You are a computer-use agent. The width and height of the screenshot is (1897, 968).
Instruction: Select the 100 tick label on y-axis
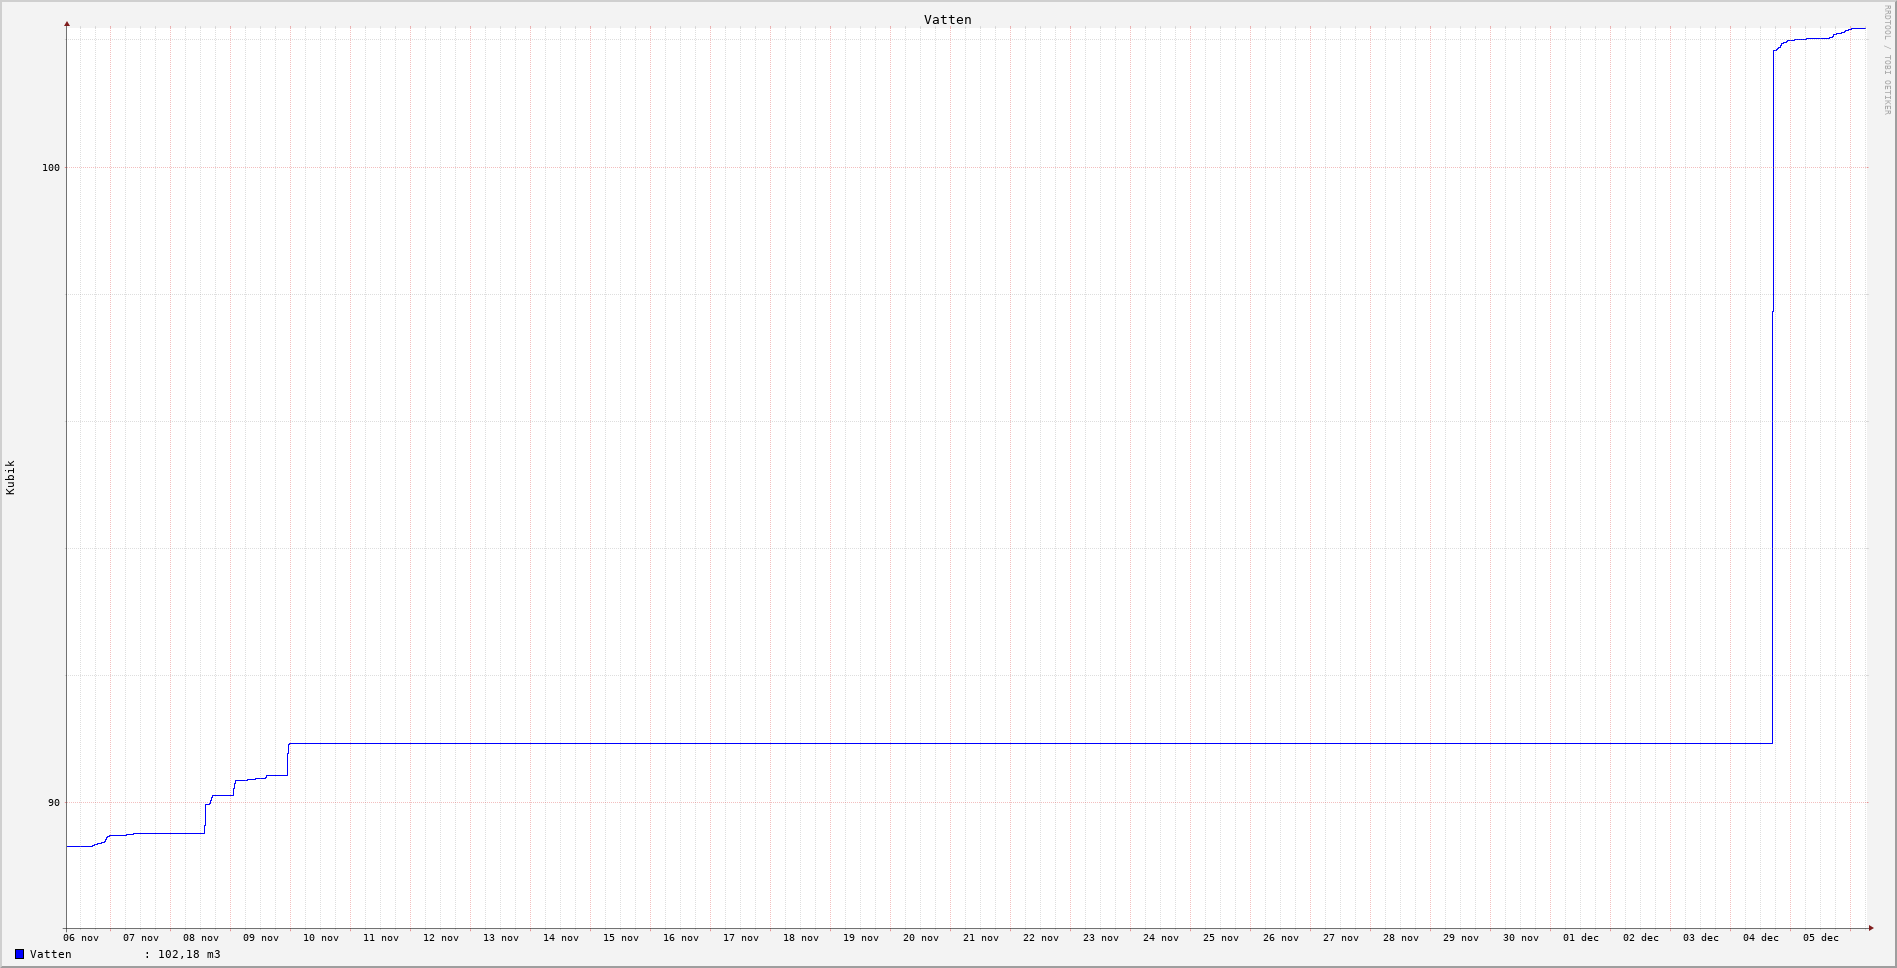[51, 167]
